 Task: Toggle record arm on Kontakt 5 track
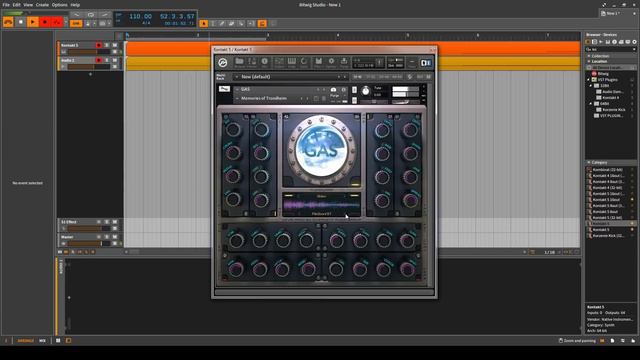[99, 45]
